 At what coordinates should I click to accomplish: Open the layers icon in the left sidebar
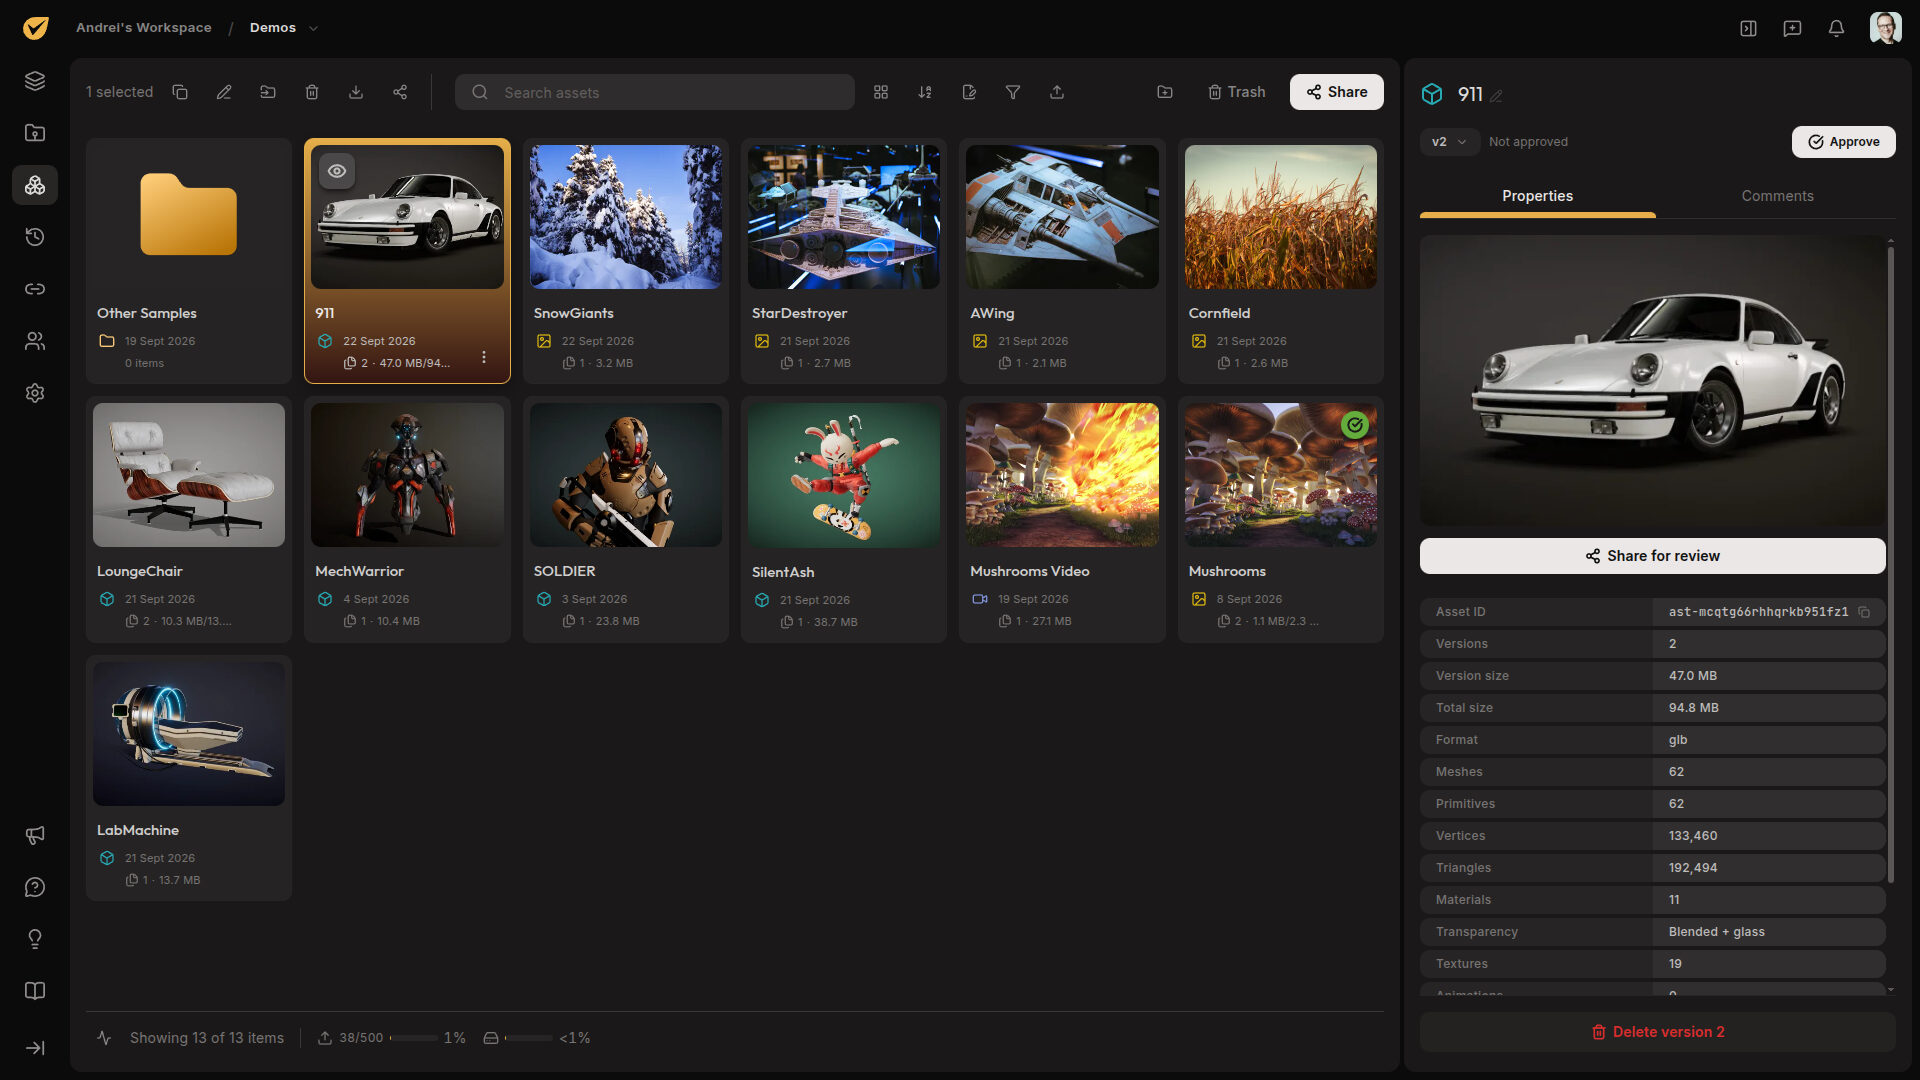coord(35,81)
